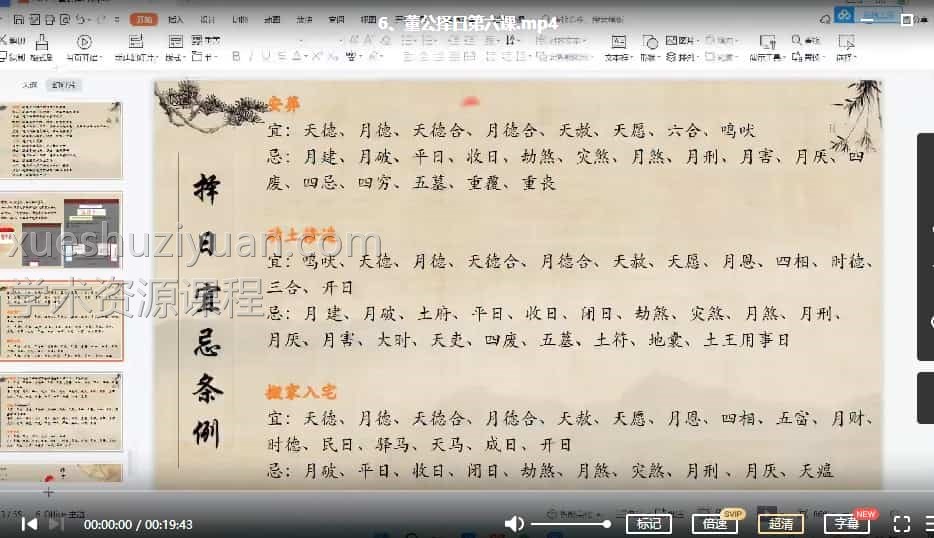Open the playlist menu icon

(x=927, y=523)
